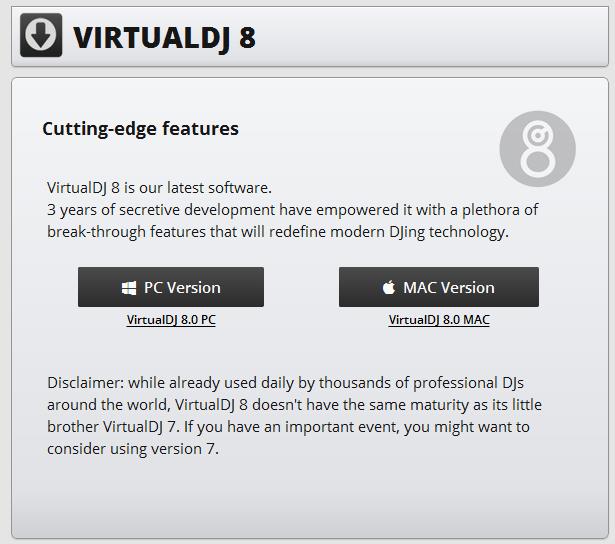The height and width of the screenshot is (544, 615).
Task: Download the PC Version
Action: (x=171, y=287)
